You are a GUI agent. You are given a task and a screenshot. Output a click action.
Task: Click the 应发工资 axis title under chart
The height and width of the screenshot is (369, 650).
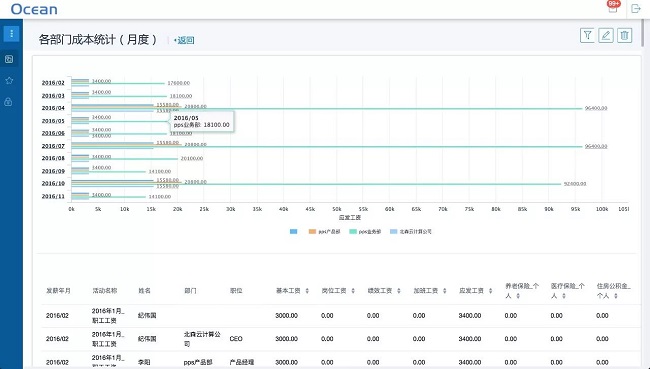tap(350, 217)
